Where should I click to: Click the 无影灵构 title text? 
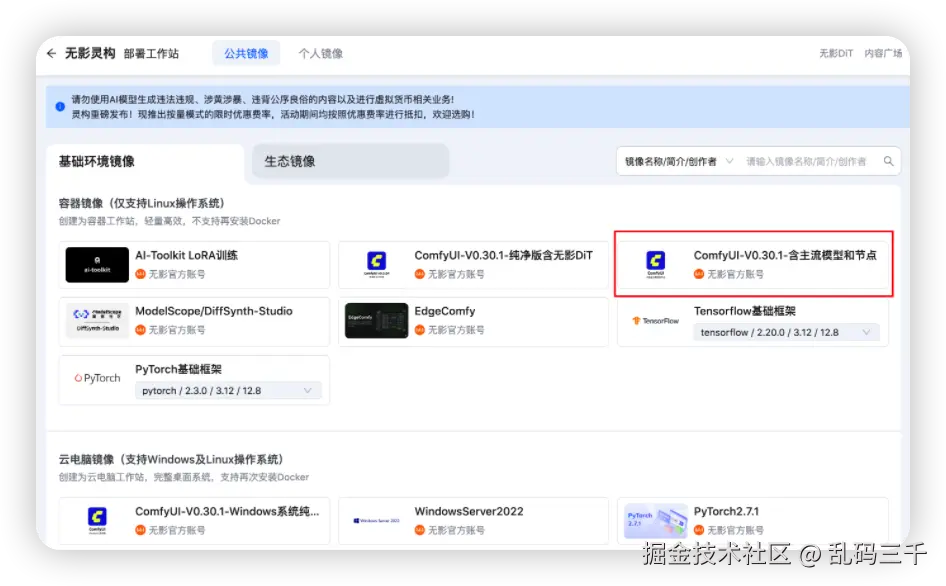click(90, 53)
